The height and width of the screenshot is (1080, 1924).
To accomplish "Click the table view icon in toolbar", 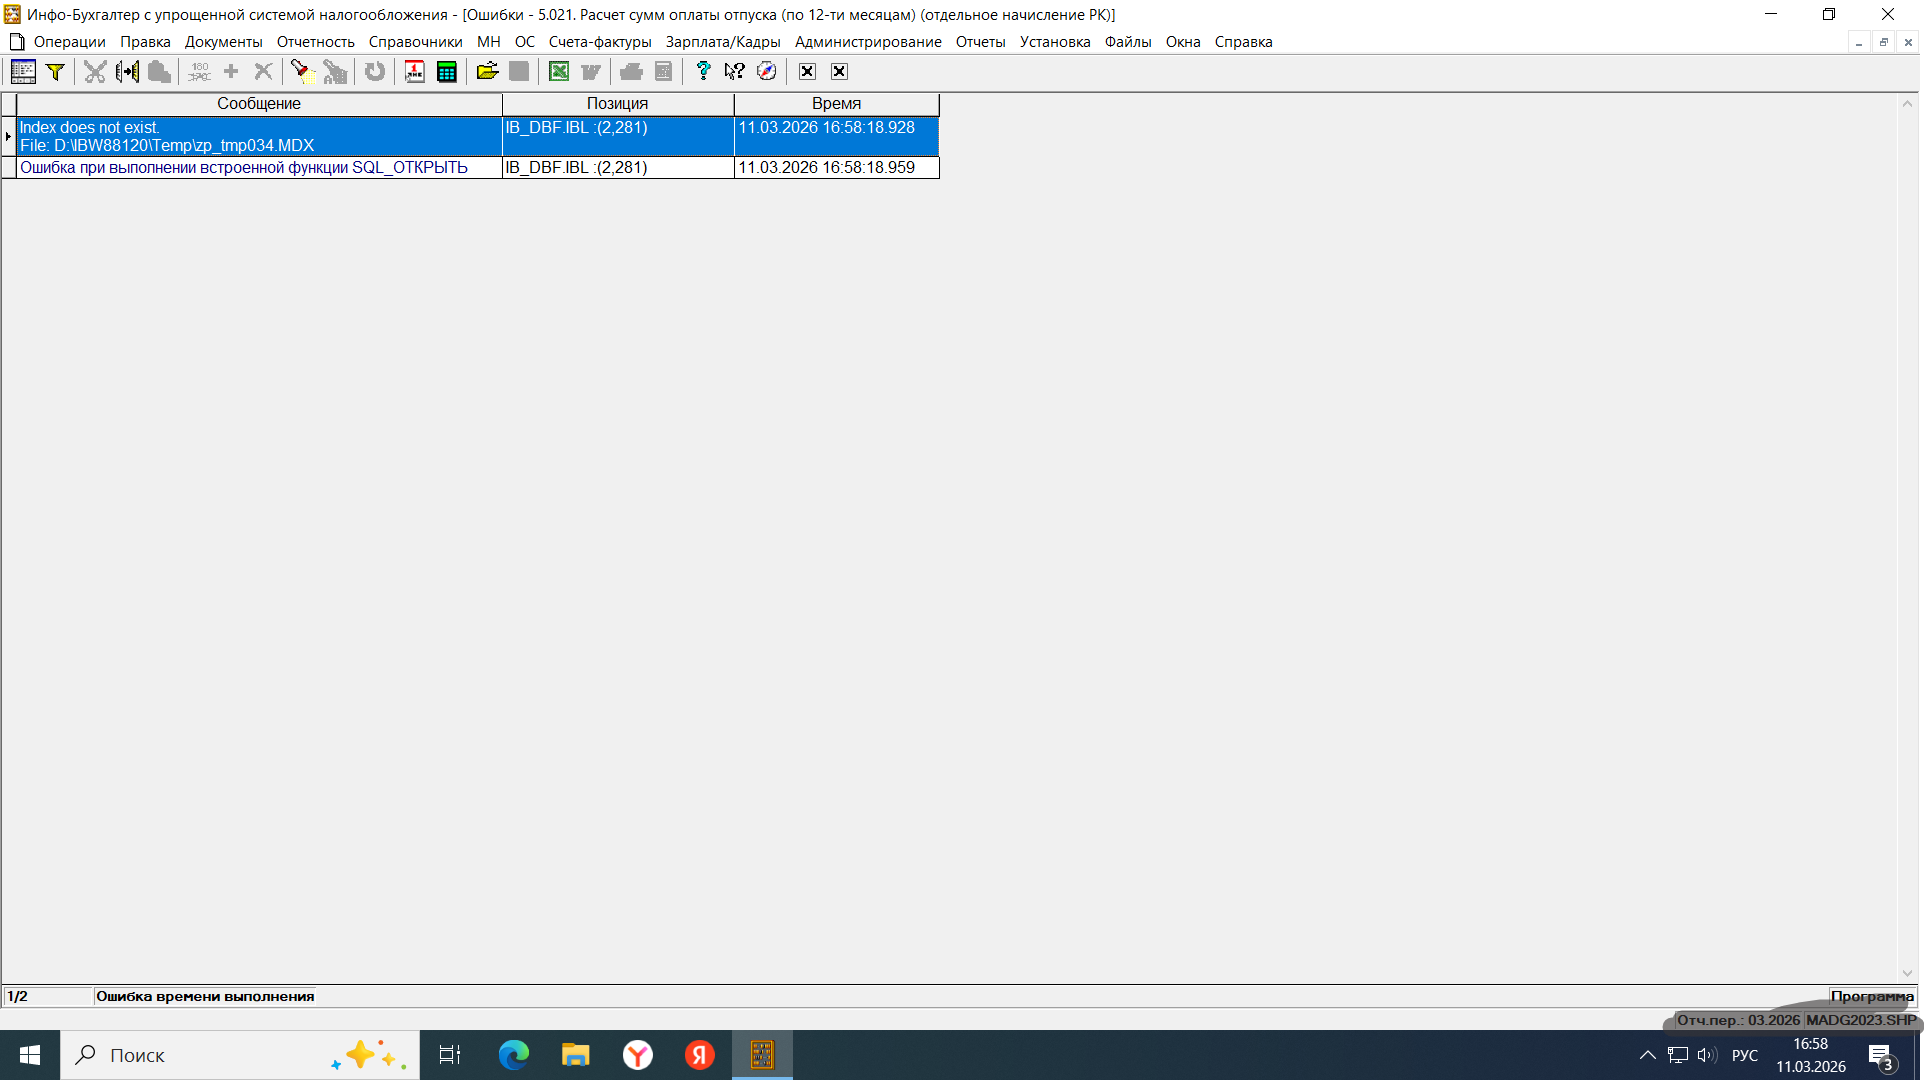I will click(x=23, y=71).
